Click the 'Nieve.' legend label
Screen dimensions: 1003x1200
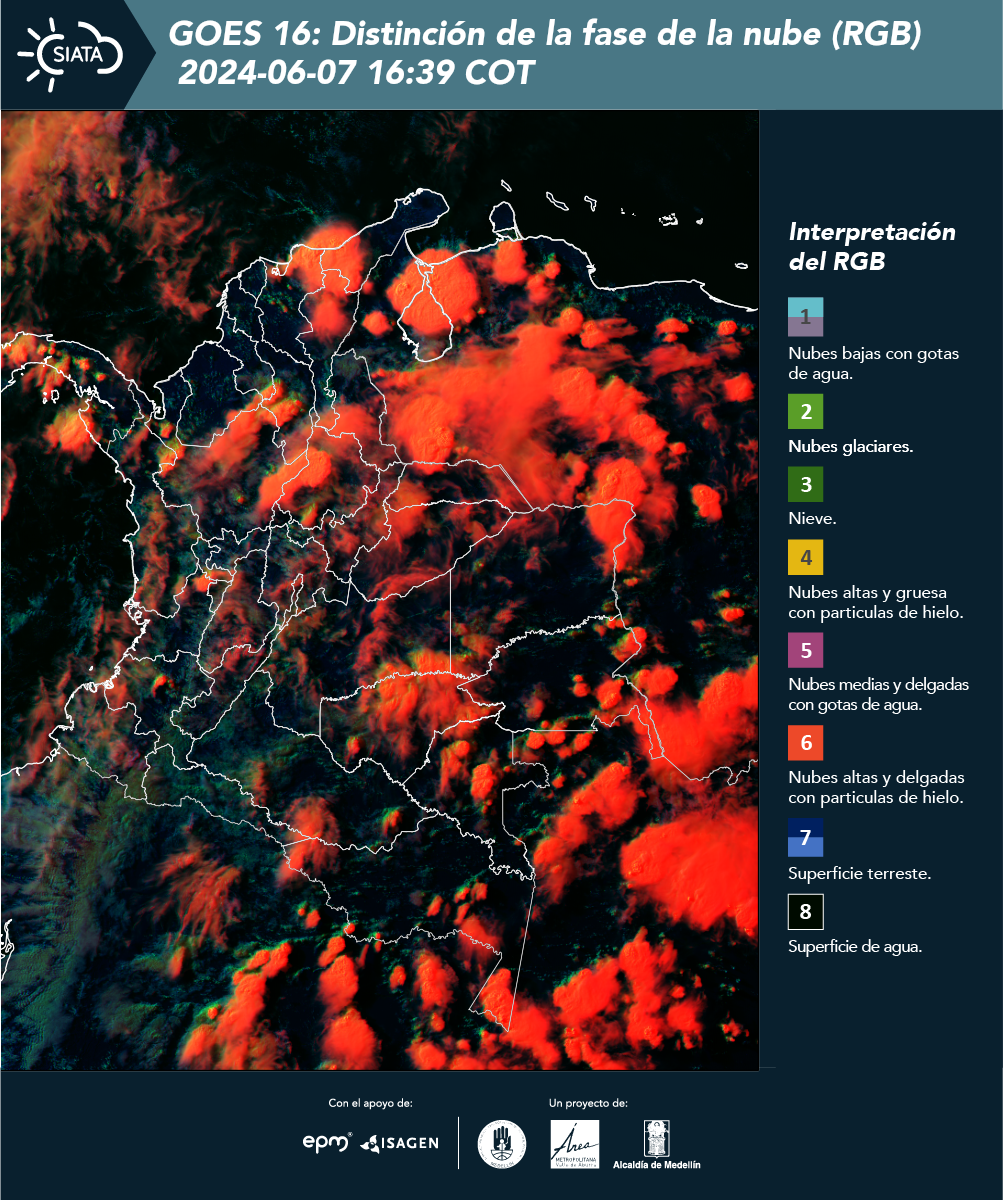point(812,519)
